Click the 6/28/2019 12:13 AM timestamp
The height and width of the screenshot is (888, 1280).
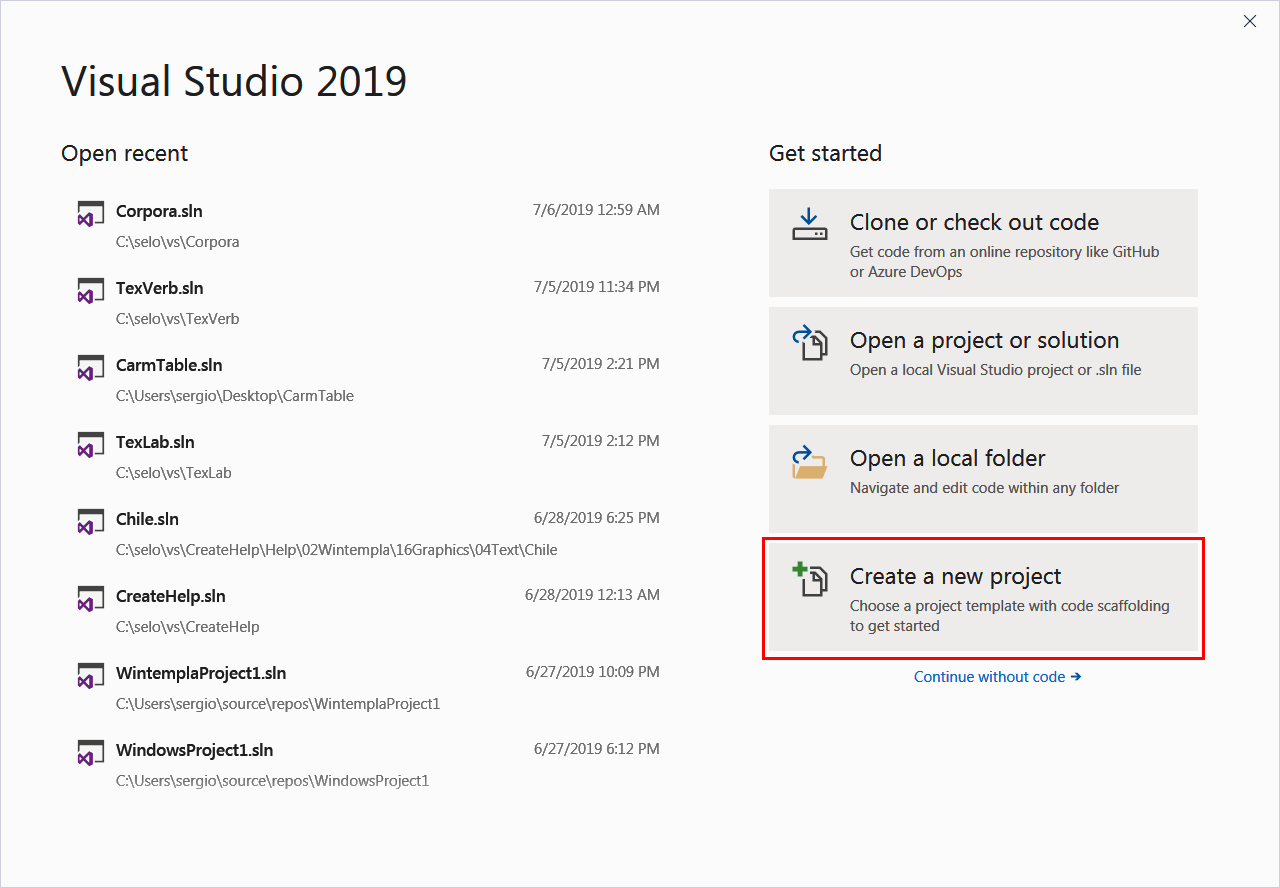click(x=592, y=595)
